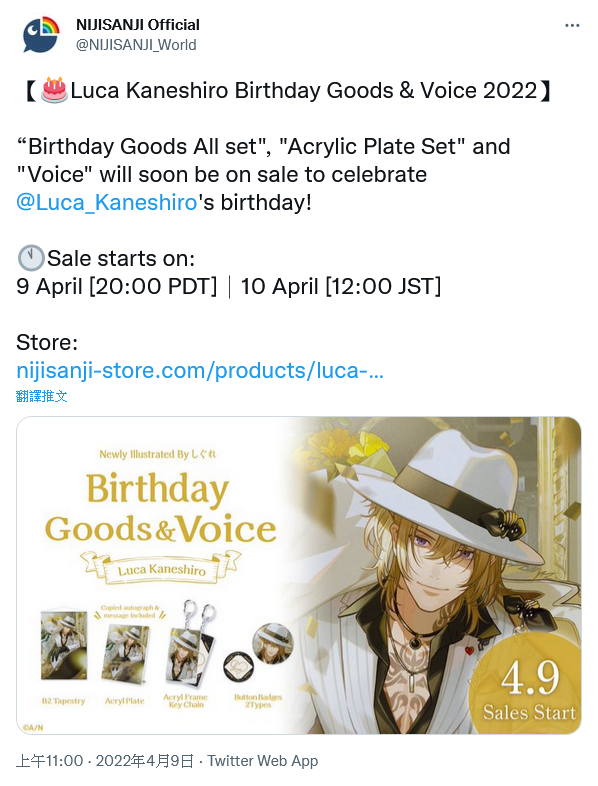This screenshot has height=786, width=598.
Task: Click the Luca Kaneshiro ribbon banner
Action: (x=162, y=568)
